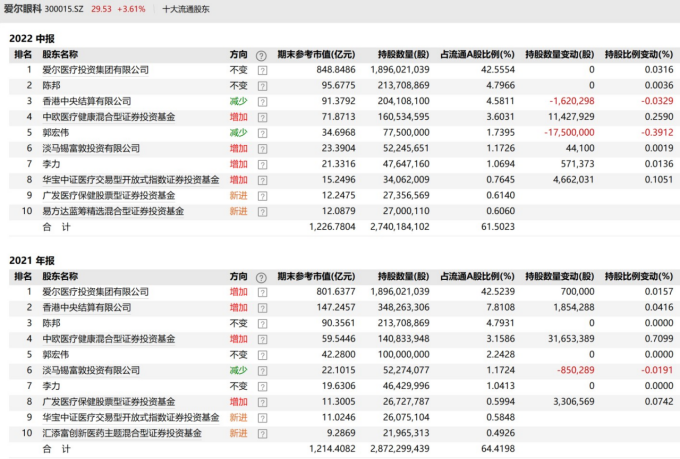Select the 2022 中报 section heading

tap(32, 37)
